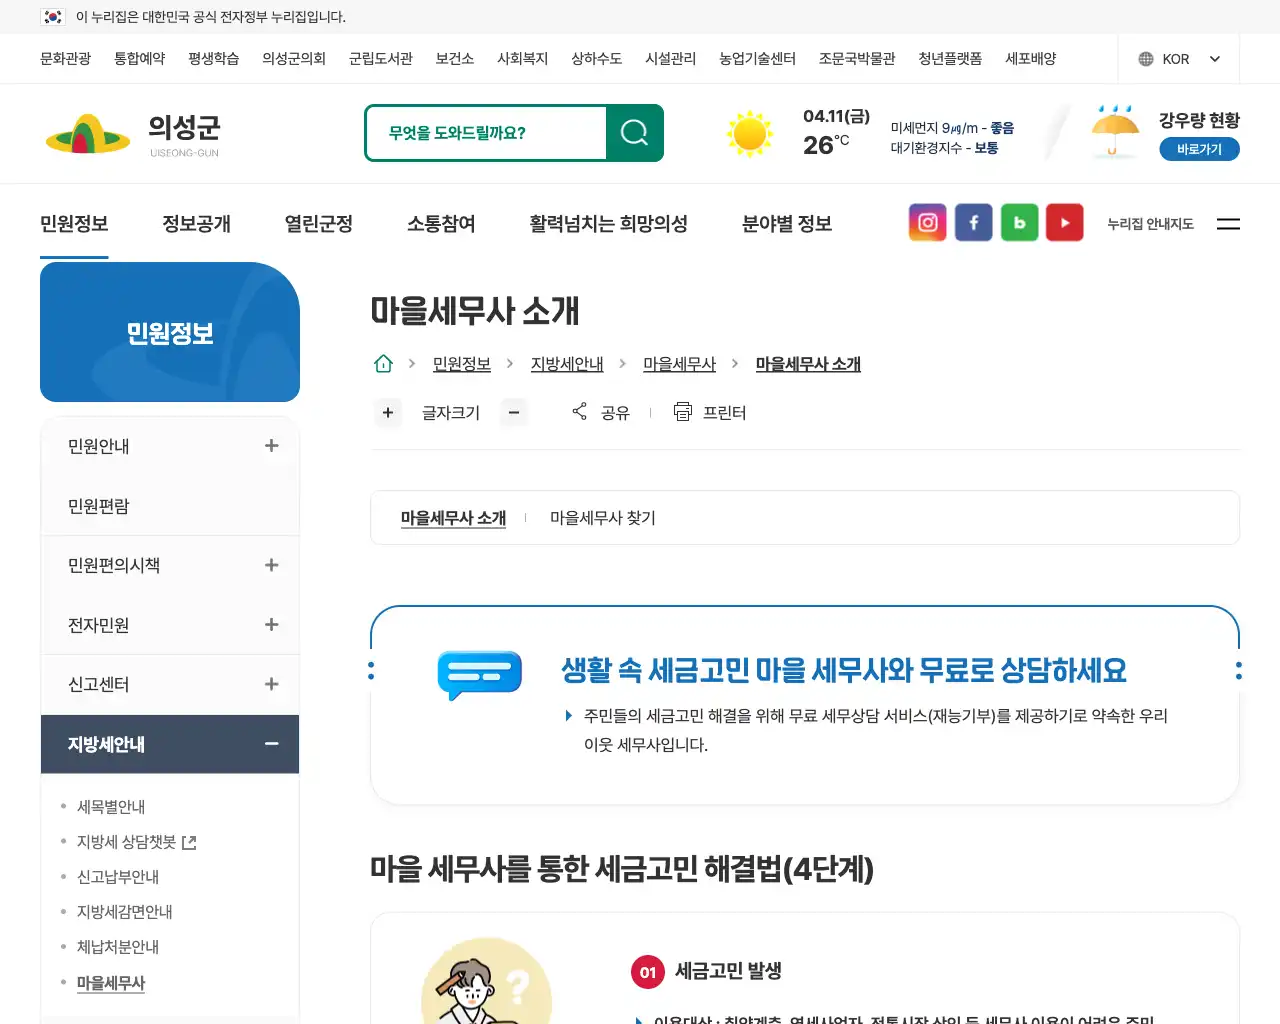Open the Instagram icon
This screenshot has height=1024, width=1280.
927,222
